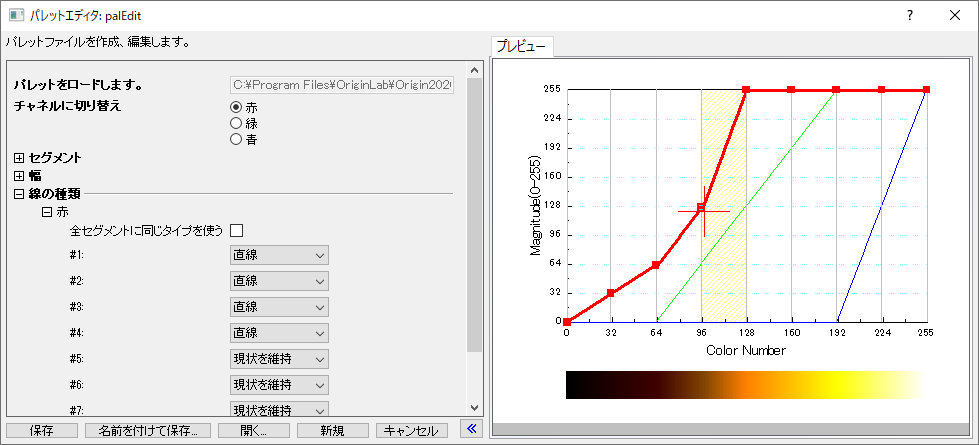This screenshot has width=979, height=445.
Task: Click the horizontal scrollbar under the preview
Action: (732, 429)
